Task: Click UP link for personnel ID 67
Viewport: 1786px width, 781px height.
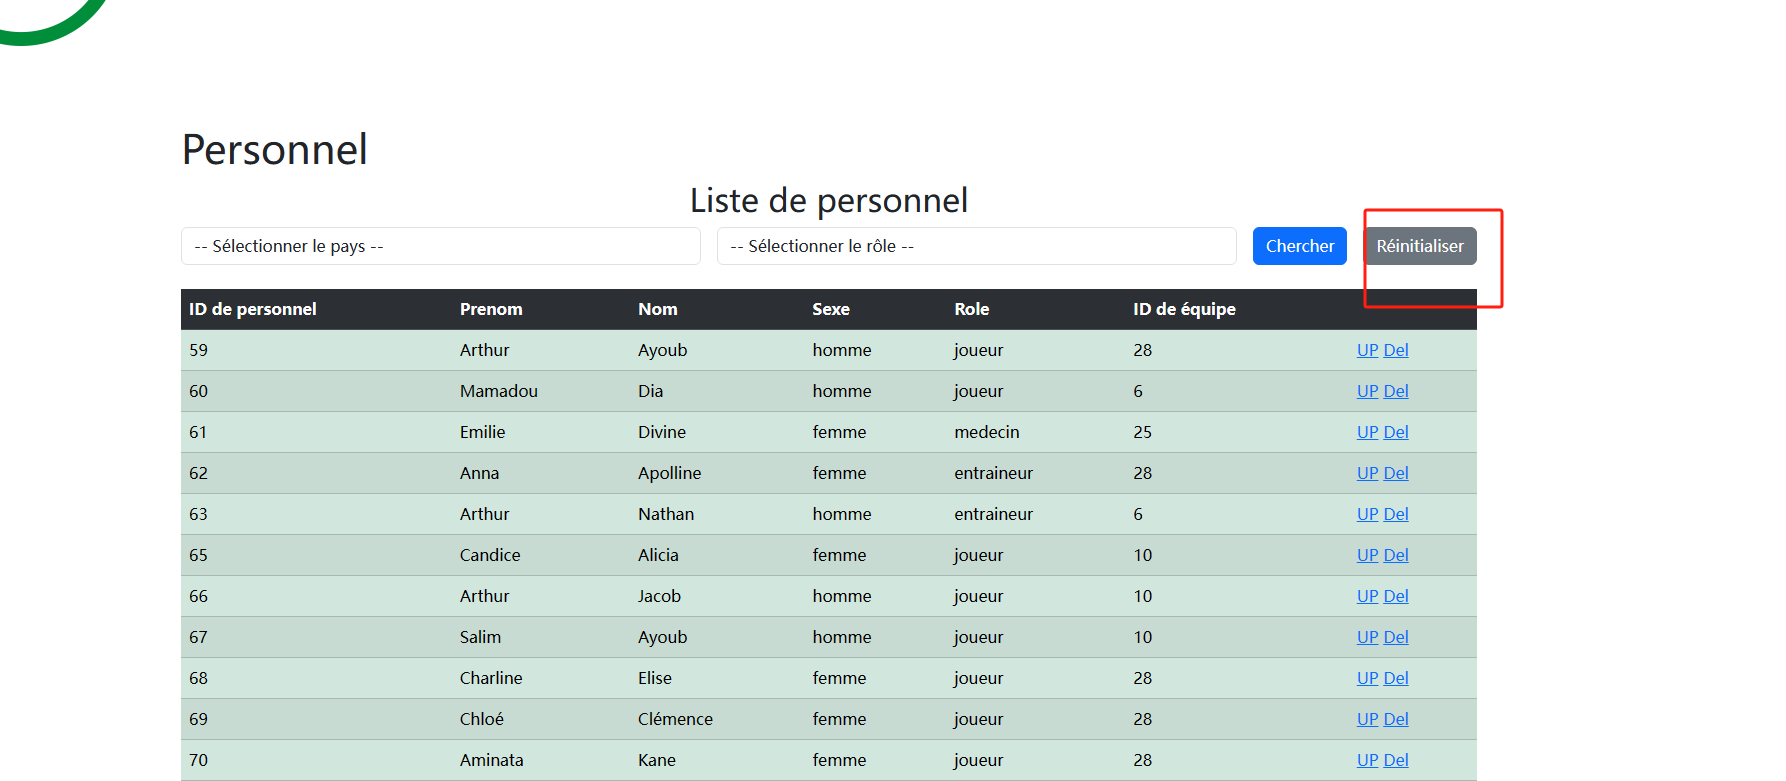Action: click(x=1367, y=637)
